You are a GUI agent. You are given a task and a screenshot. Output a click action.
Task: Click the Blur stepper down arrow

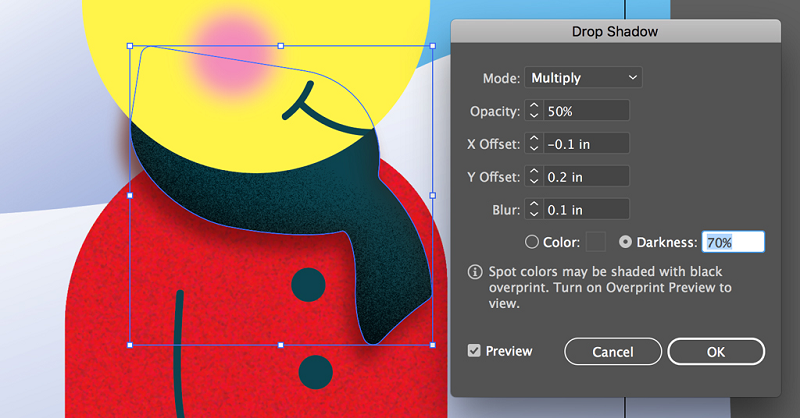[534, 215]
